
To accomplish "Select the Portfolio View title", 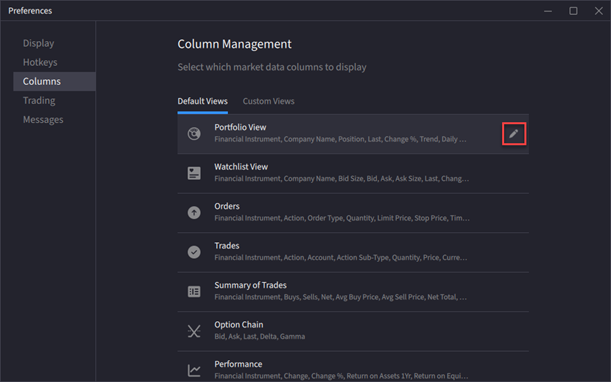I will [240, 127].
